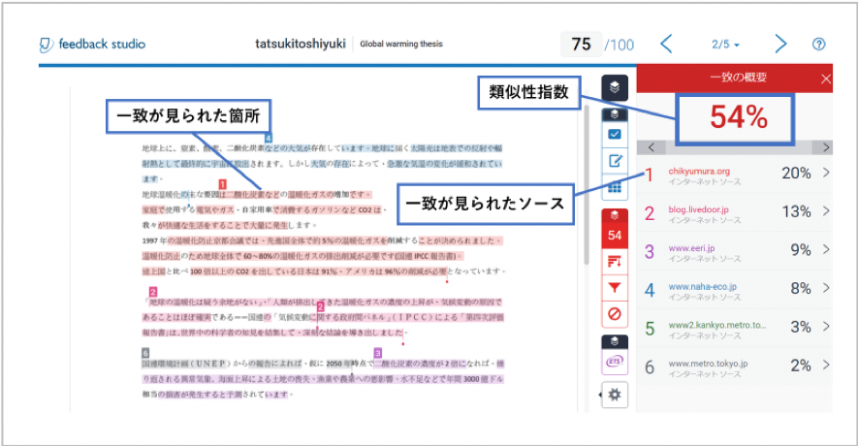This screenshot has height=446, width=858.
Task: Click the tatsukitoshiyuki student name
Action: point(300,44)
